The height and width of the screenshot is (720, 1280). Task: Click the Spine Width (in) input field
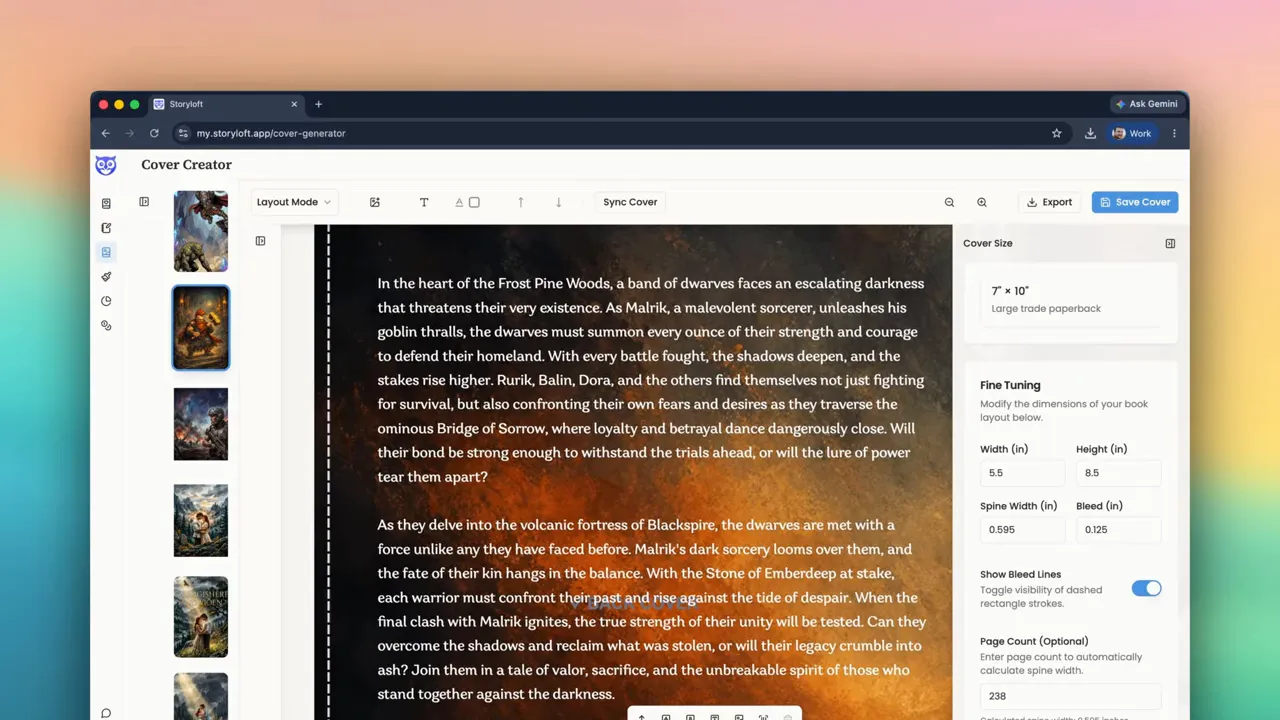coord(1022,530)
